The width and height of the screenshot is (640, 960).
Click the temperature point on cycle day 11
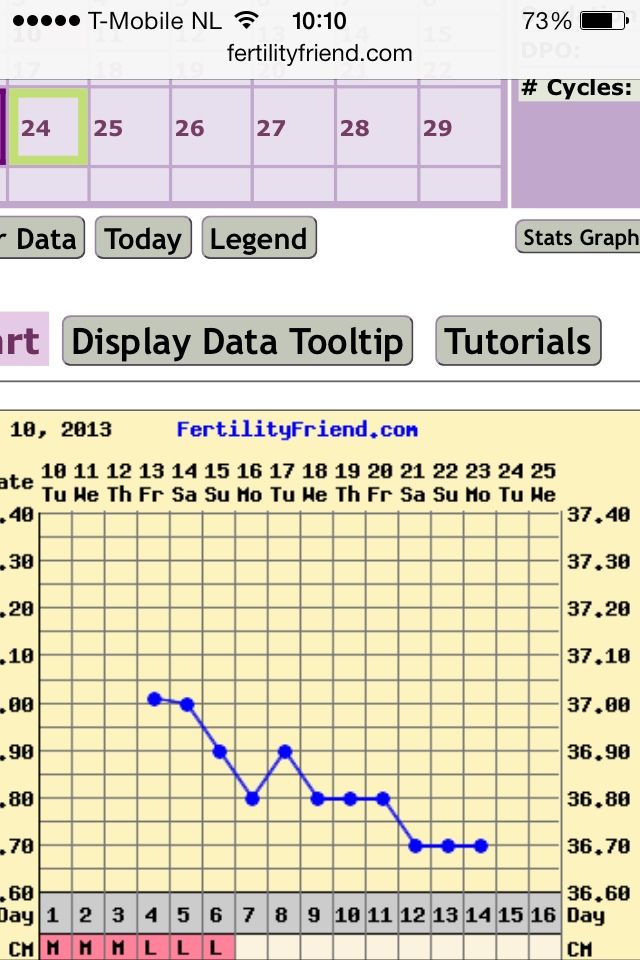[x=383, y=798]
